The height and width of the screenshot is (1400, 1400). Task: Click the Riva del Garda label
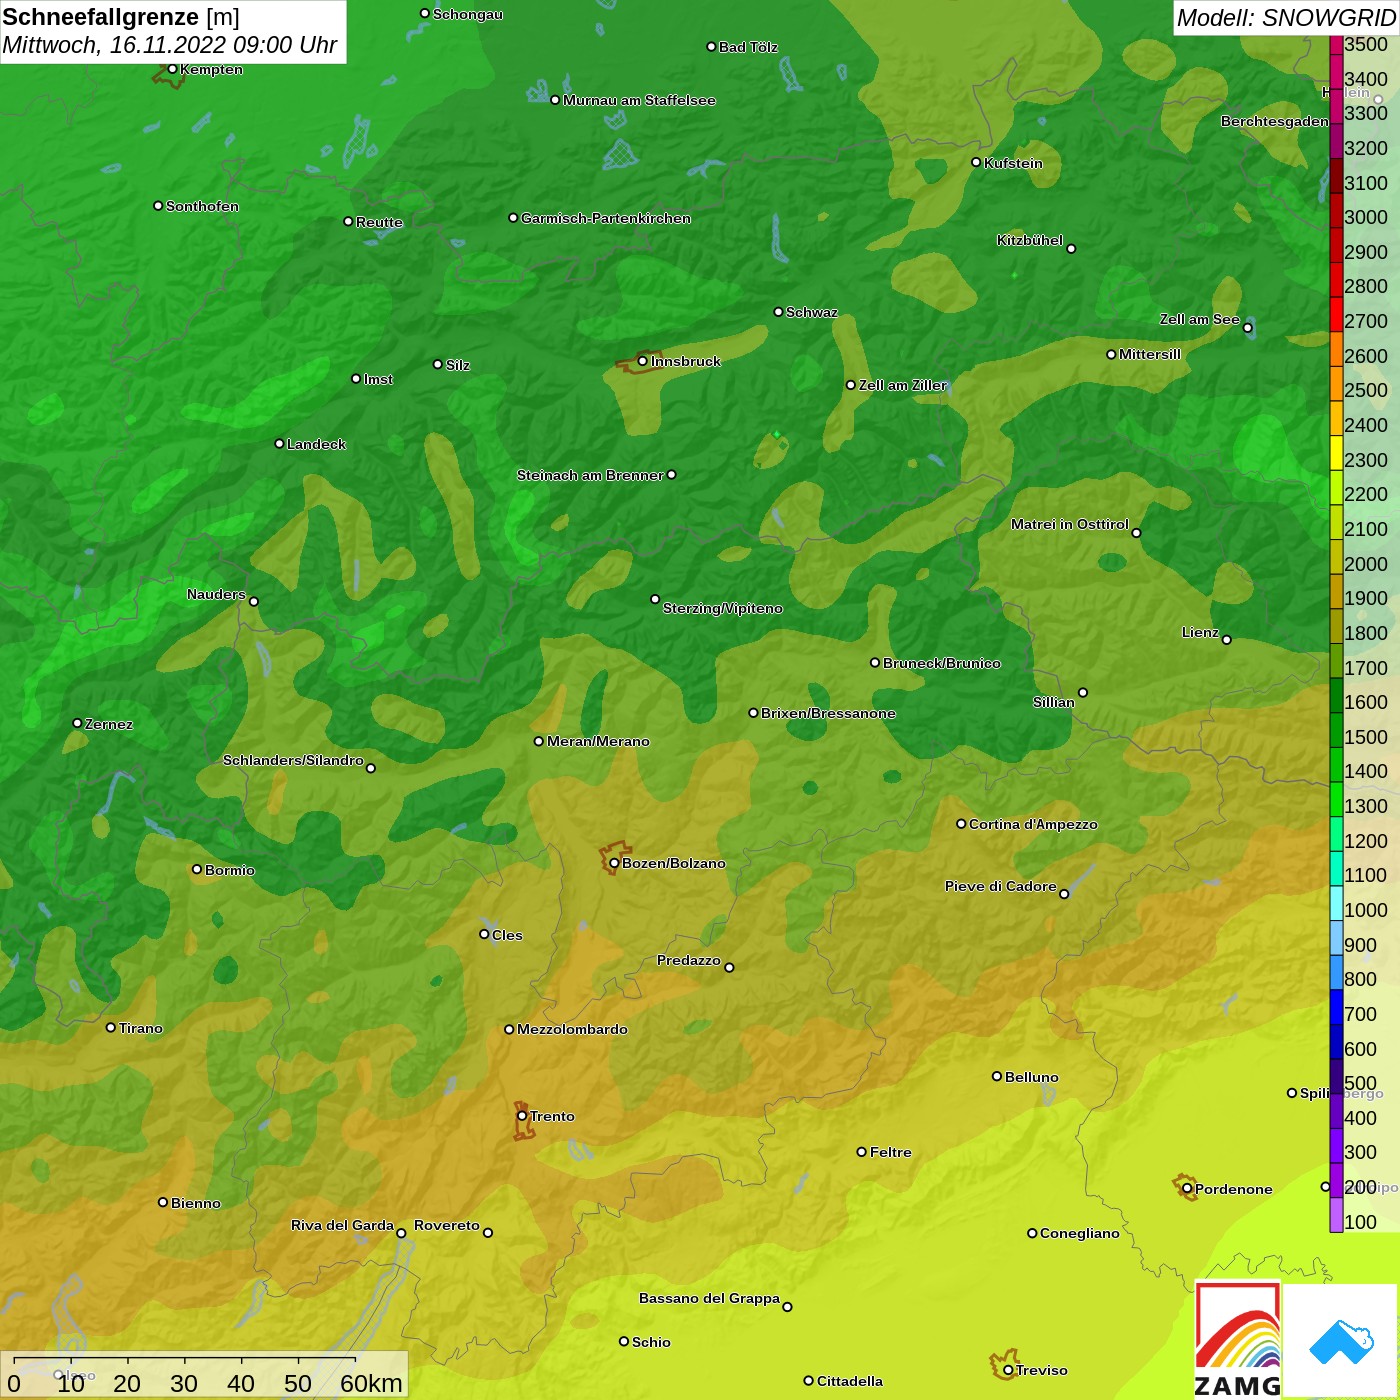(342, 1225)
